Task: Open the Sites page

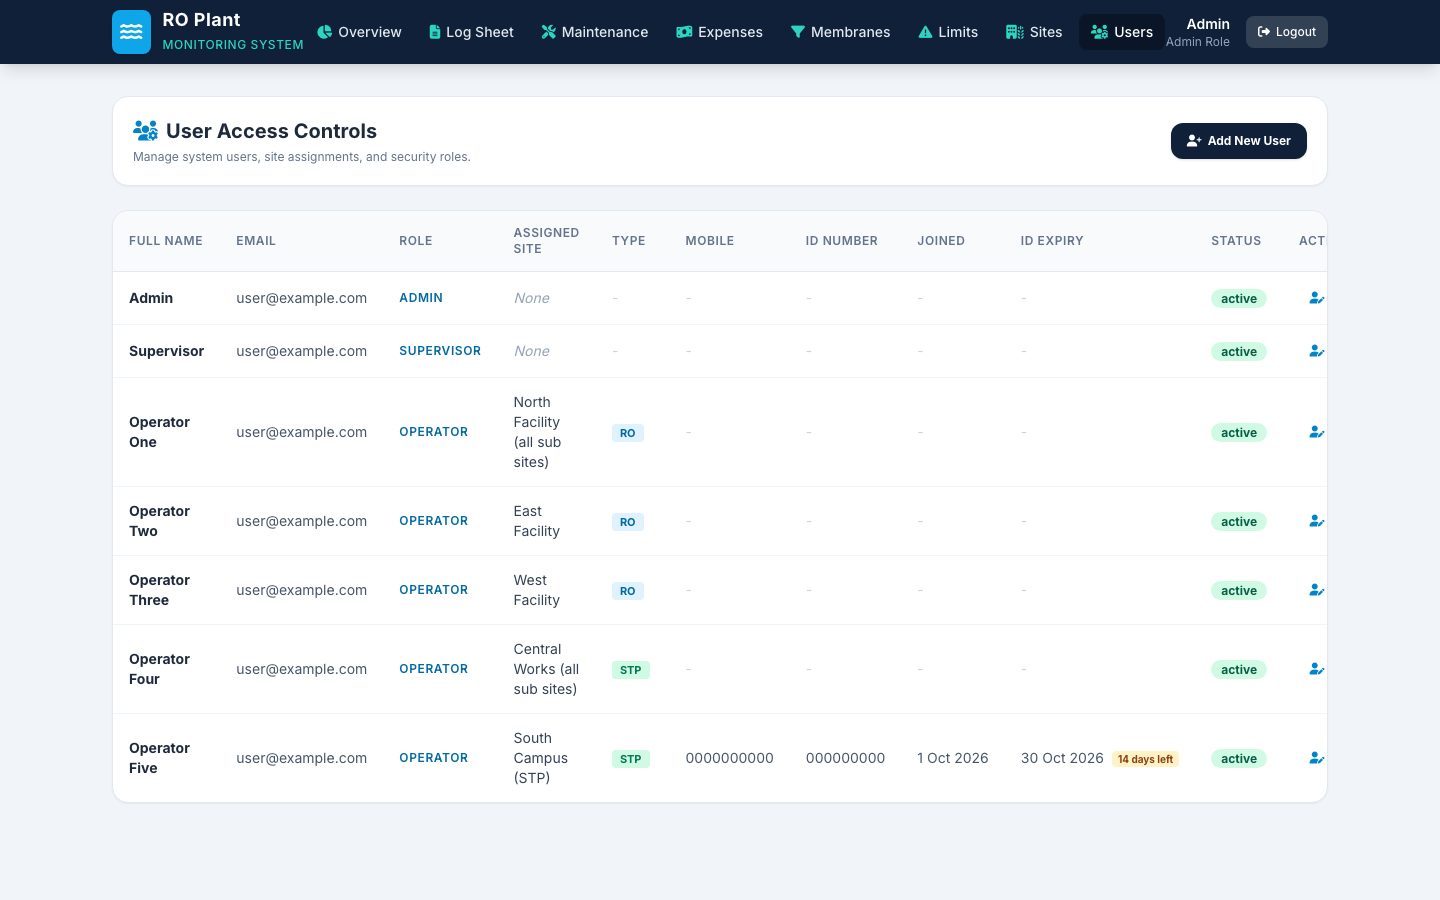Action: click(1035, 32)
